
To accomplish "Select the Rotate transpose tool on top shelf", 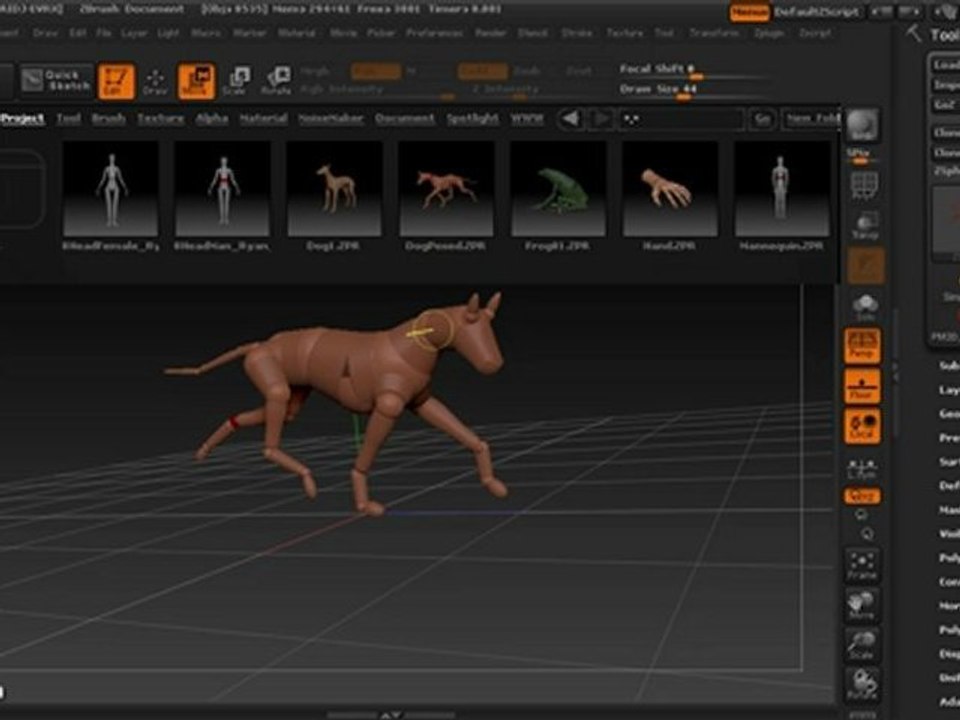I will 277,81.
